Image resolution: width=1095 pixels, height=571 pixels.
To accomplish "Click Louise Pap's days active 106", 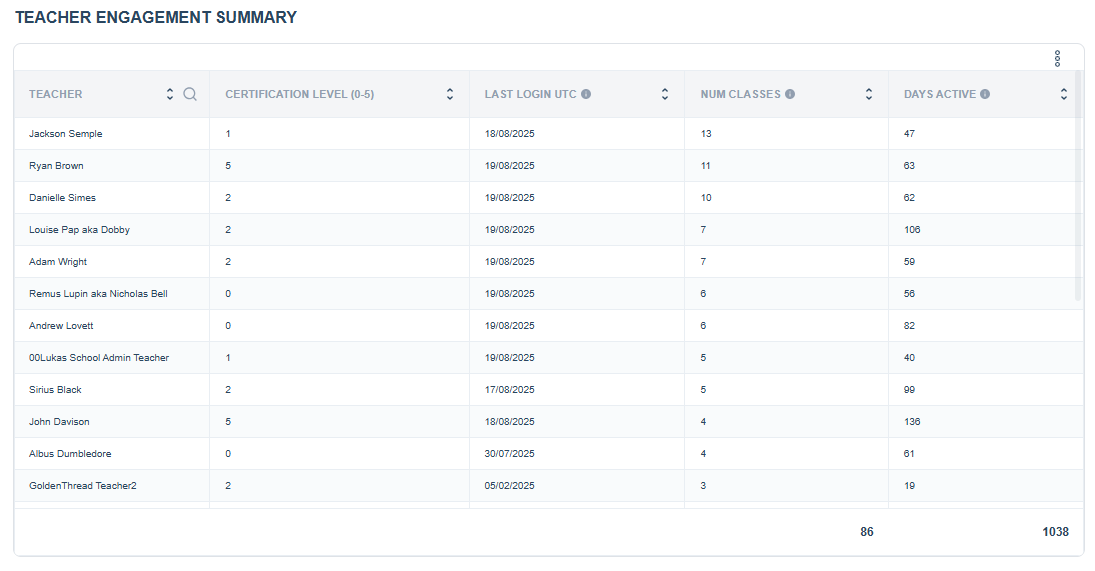I will tap(912, 230).
